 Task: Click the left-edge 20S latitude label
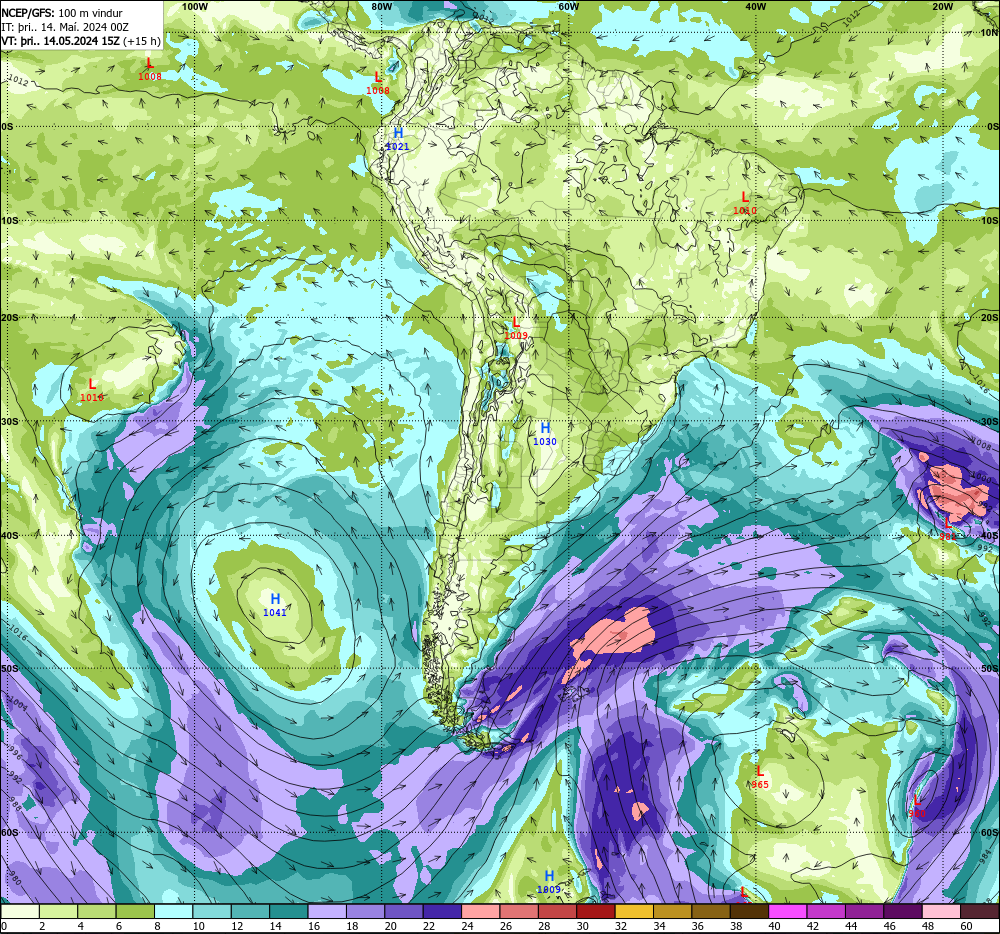click(8, 317)
